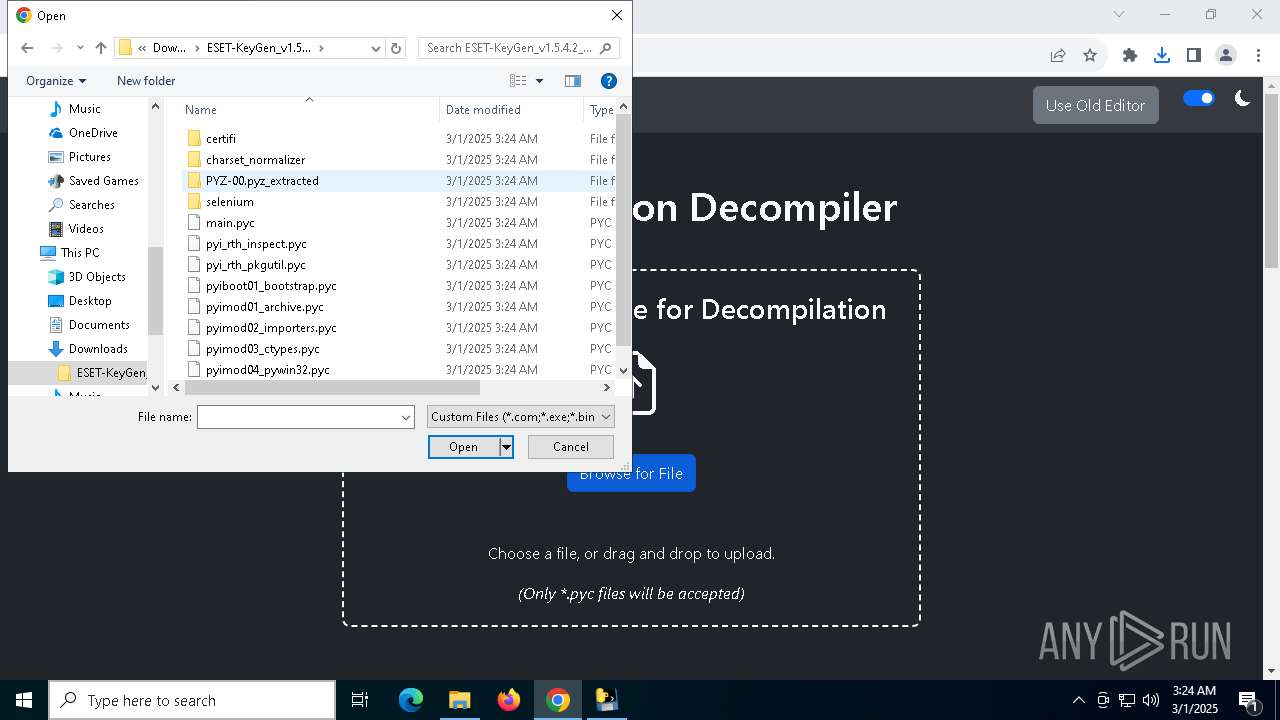The image size is (1280, 720).
Task: Toggle the dark mode switch
Action: (x=1198, y=98)
